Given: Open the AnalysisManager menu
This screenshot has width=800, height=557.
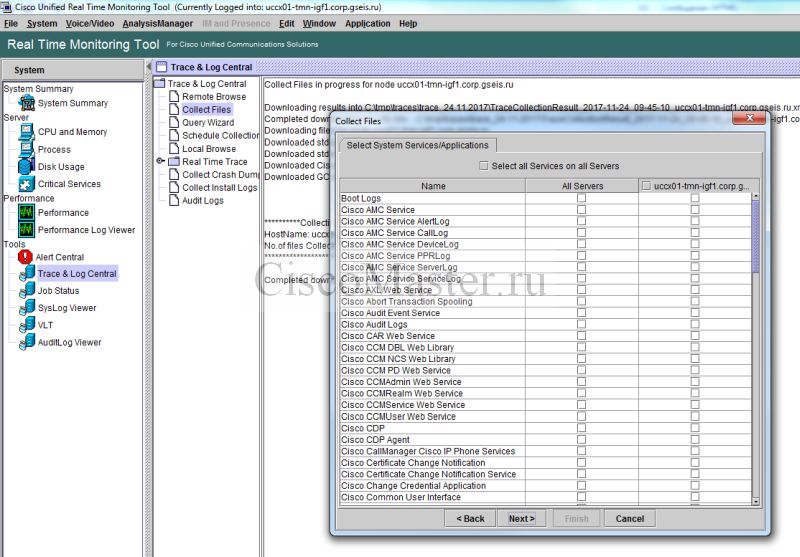Looking at the screenshot, I should coord(158,23).
